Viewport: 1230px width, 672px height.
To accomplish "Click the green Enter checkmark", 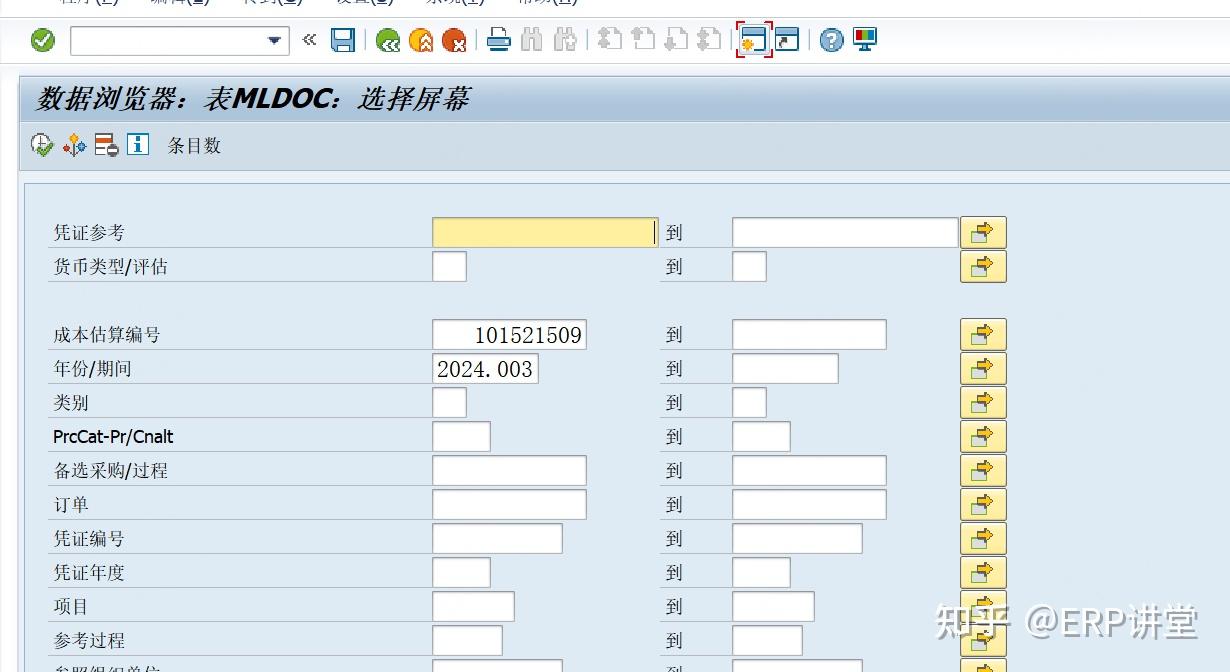I will click(x=42, y=41).
